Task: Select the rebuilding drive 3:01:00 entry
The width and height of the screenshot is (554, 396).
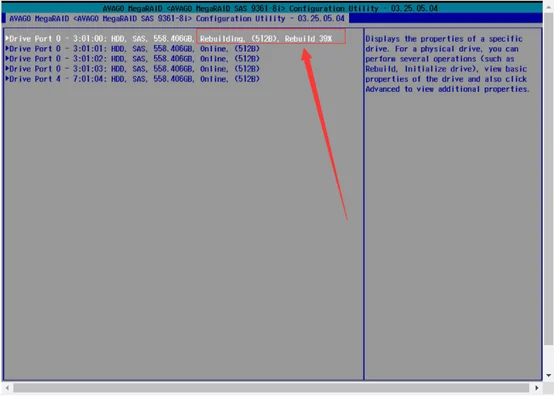Action: click(x=169, y=39)
